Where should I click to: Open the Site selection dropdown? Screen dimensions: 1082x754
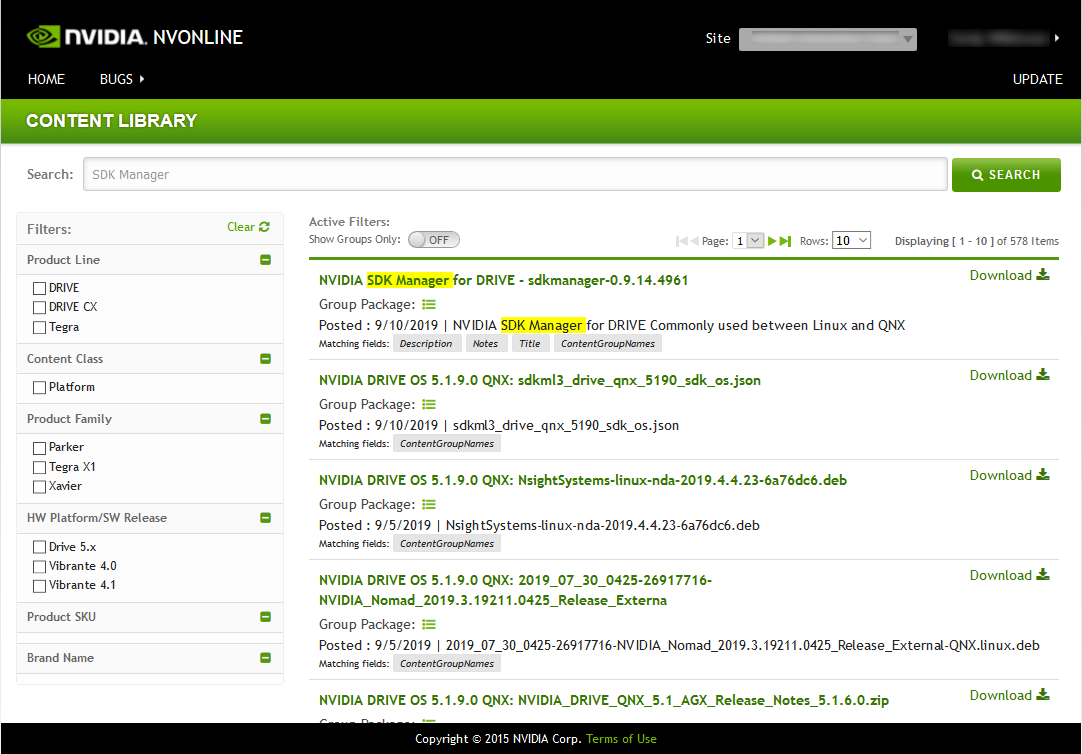tap(827, 39)
